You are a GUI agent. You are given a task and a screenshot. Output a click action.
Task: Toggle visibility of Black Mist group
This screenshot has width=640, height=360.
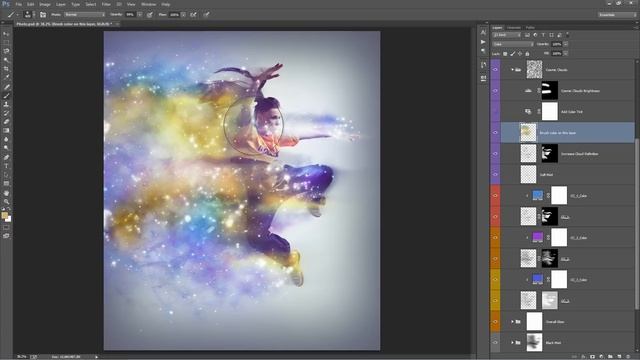[495, 342]
